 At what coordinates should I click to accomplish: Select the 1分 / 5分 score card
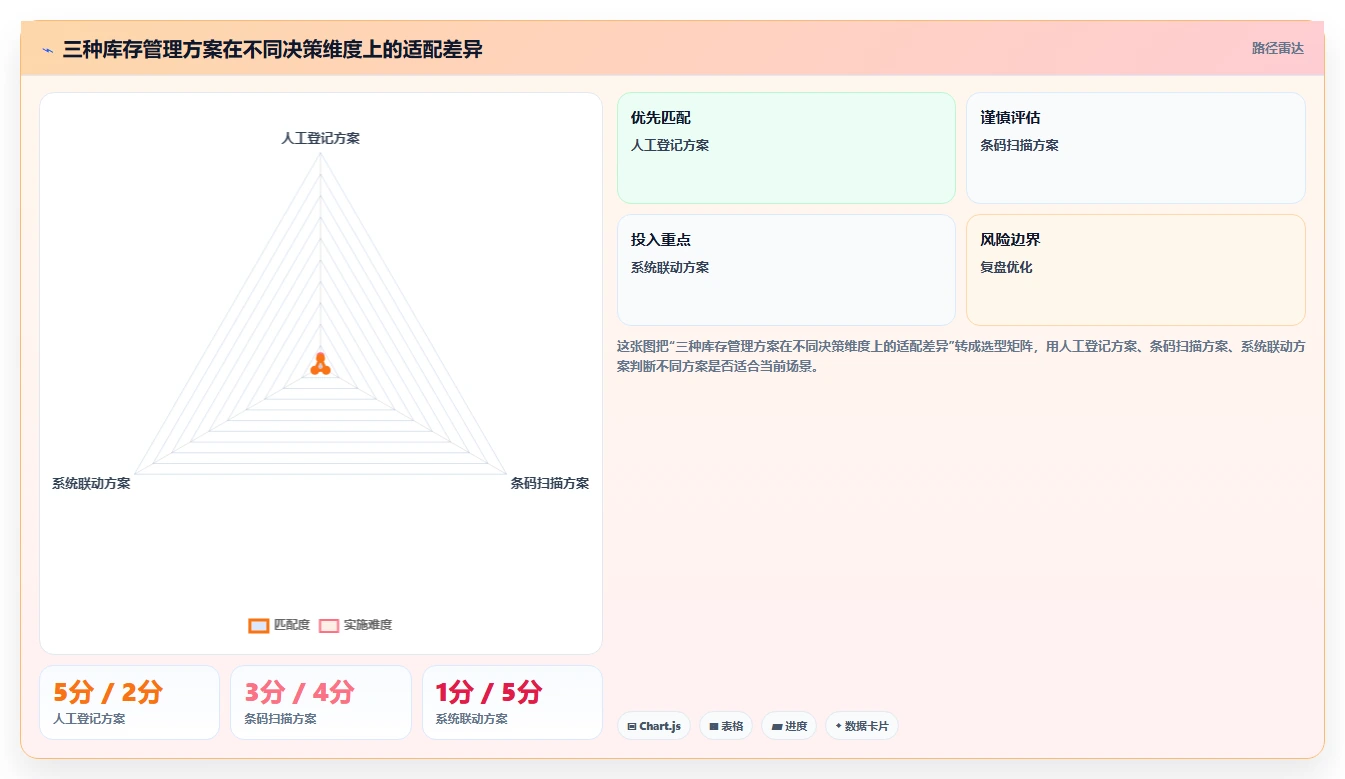(512, 702)
